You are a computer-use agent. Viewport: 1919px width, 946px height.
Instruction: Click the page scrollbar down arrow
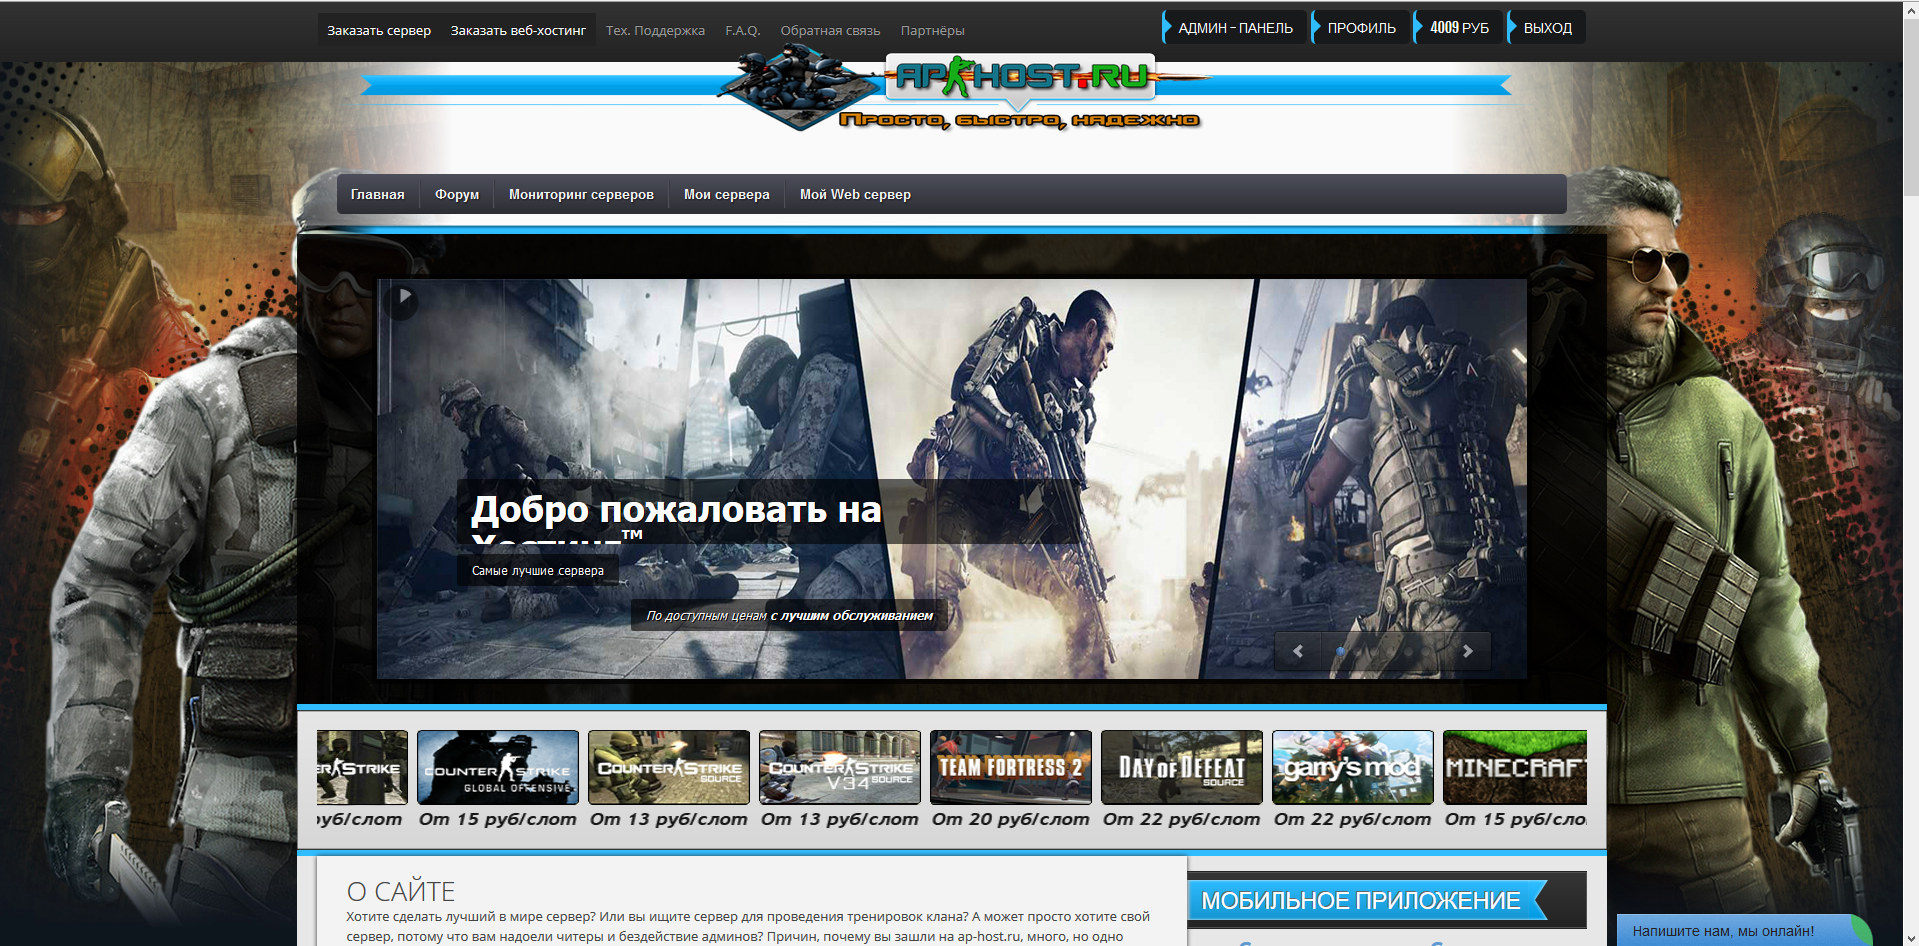[1911, 938]
